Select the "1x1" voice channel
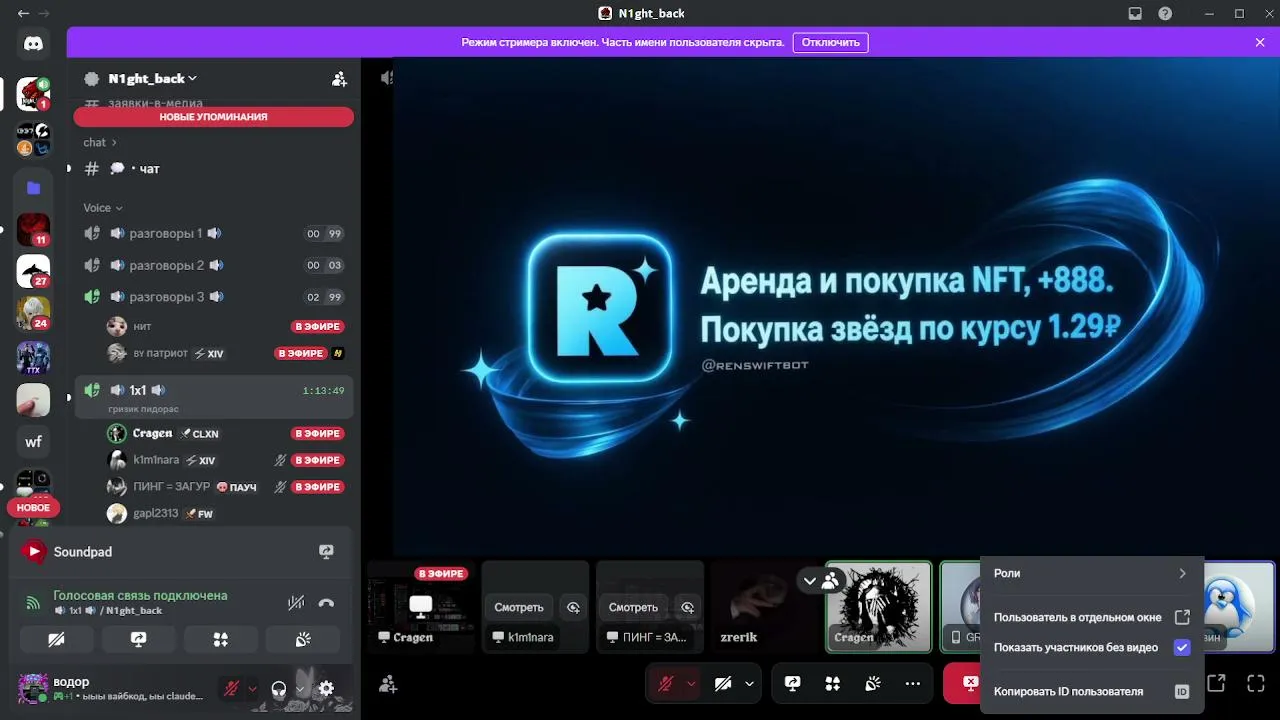 tap(214, 397)
